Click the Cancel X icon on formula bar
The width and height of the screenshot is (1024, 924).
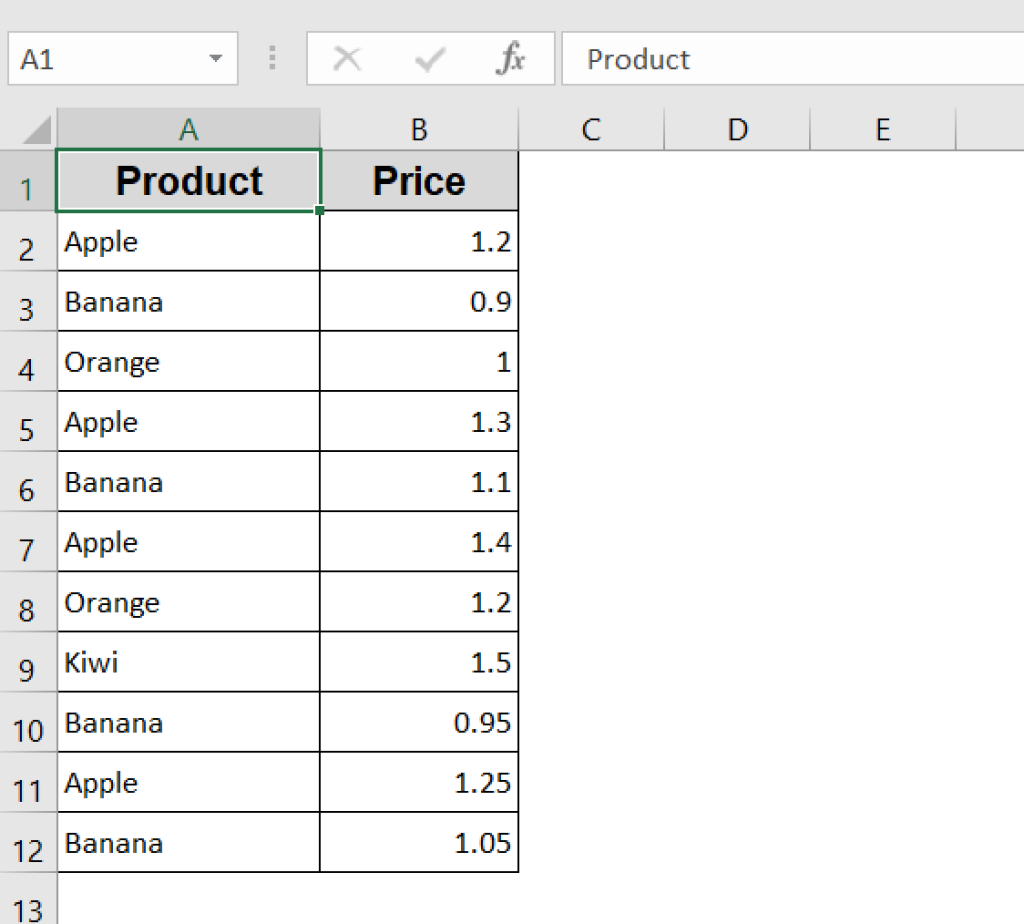point(346,59)
